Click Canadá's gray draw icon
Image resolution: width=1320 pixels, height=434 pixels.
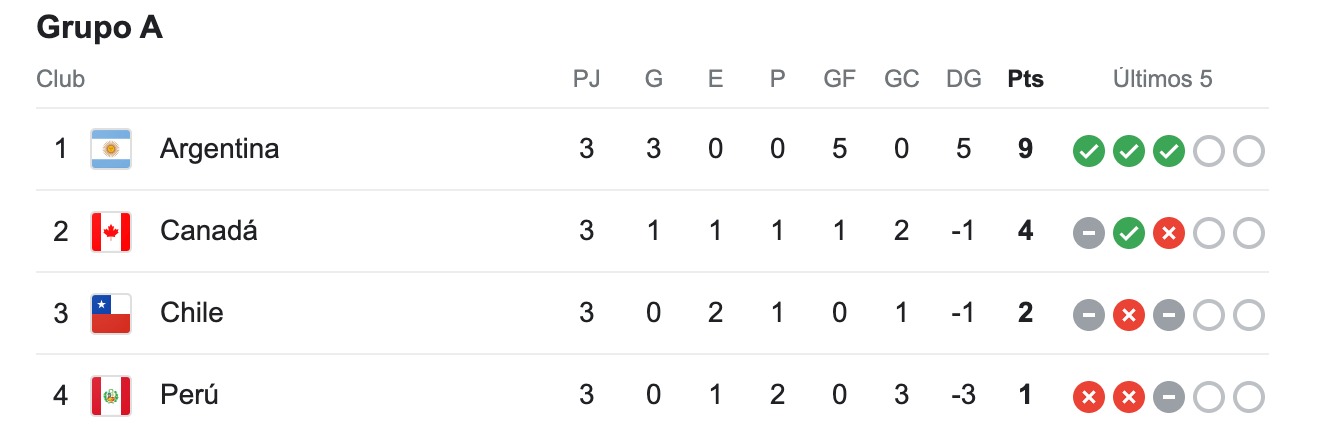[1088, 234]
